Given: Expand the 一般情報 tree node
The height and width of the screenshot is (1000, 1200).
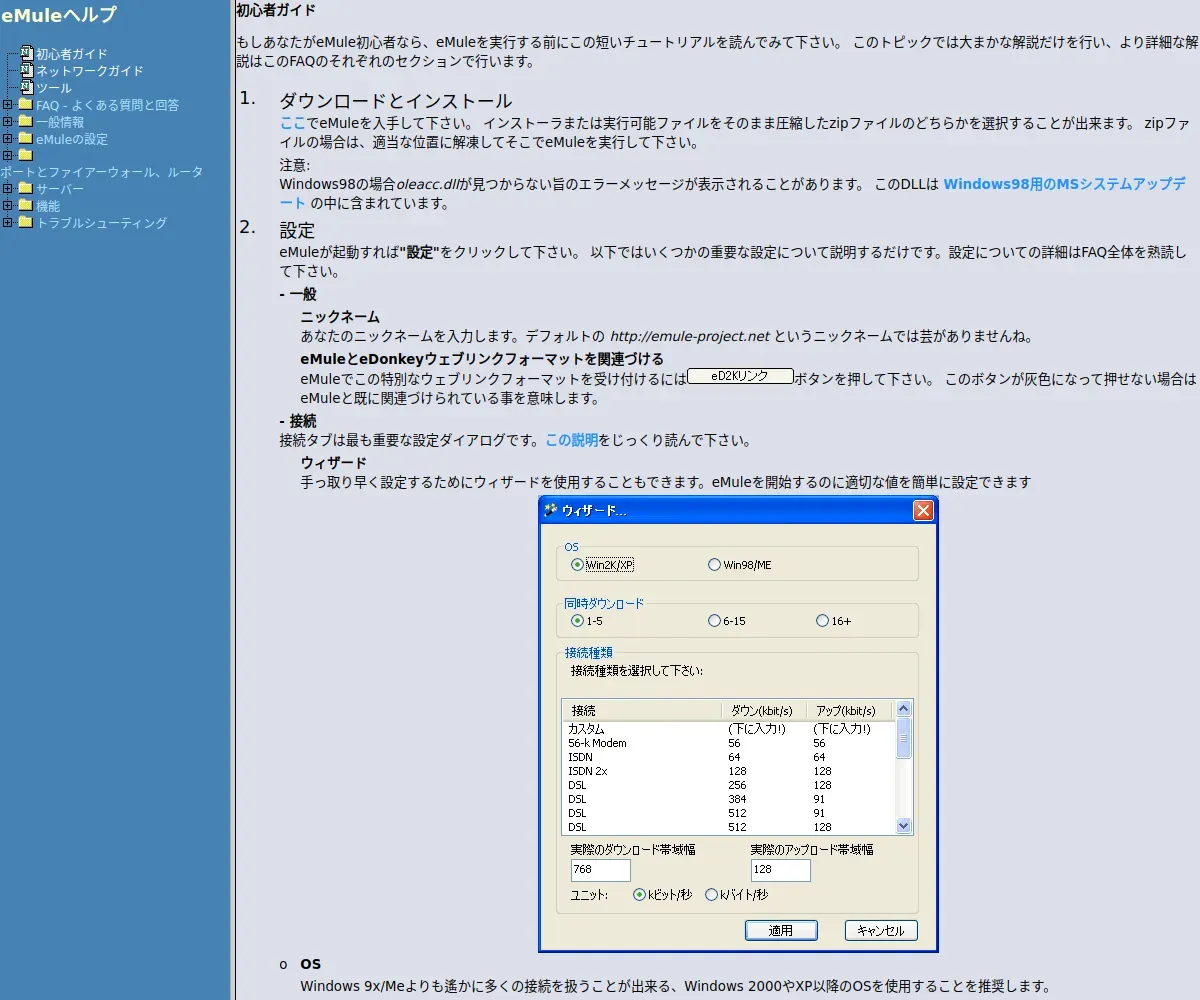Looking at the screenshot, I should pyautogui.click(x=8, y=122).
